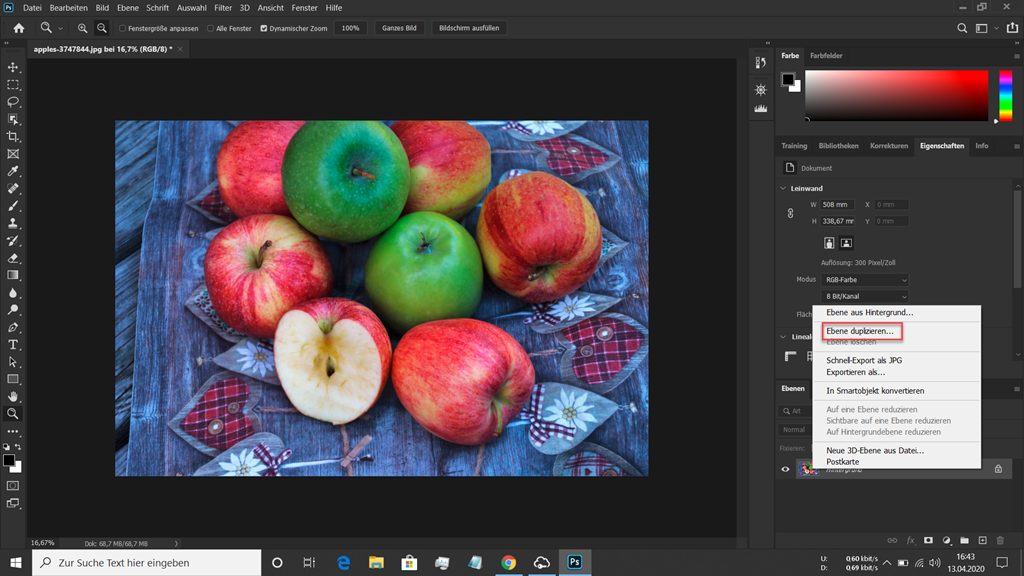Viewport: 1024px width, 576px height.
Task: Select the Move tool
Action: [13, 67]
